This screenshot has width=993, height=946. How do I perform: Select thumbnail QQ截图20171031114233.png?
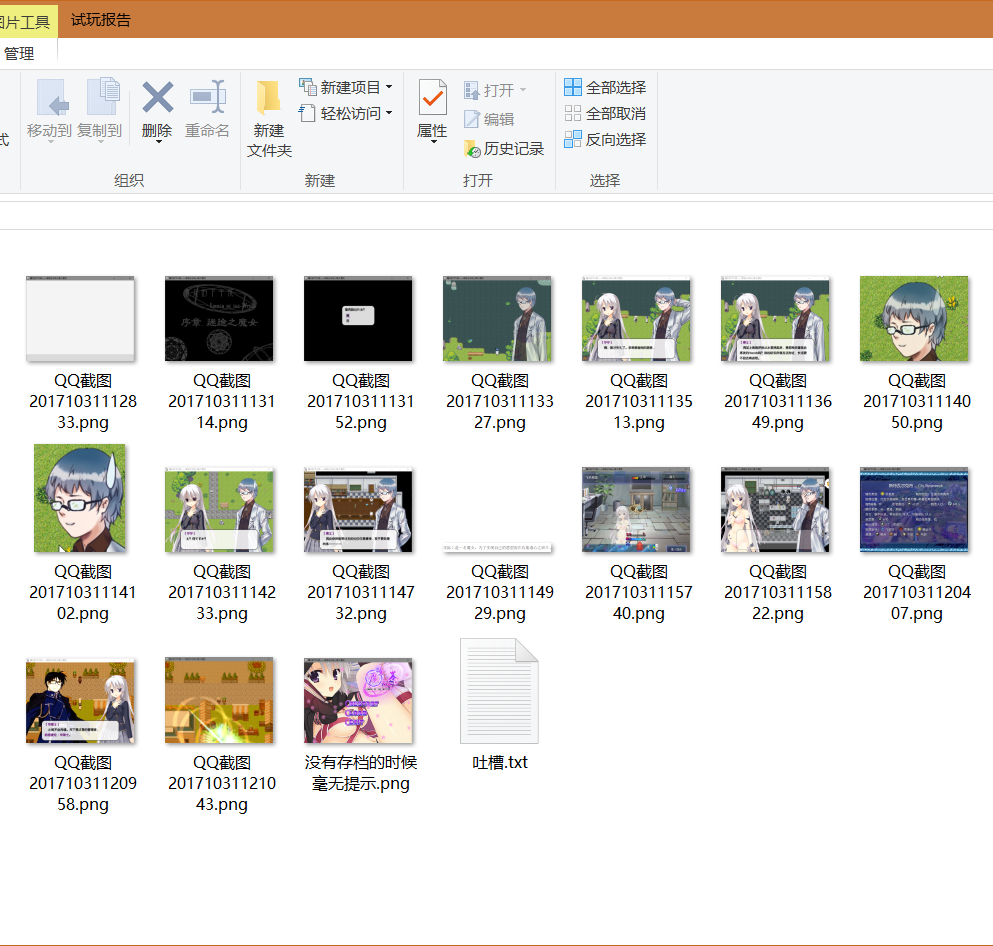pyautogui.click(x=219, y=510)
